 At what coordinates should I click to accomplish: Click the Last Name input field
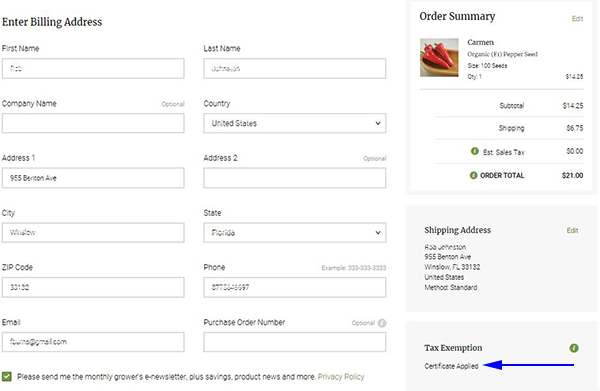point(295,68)
